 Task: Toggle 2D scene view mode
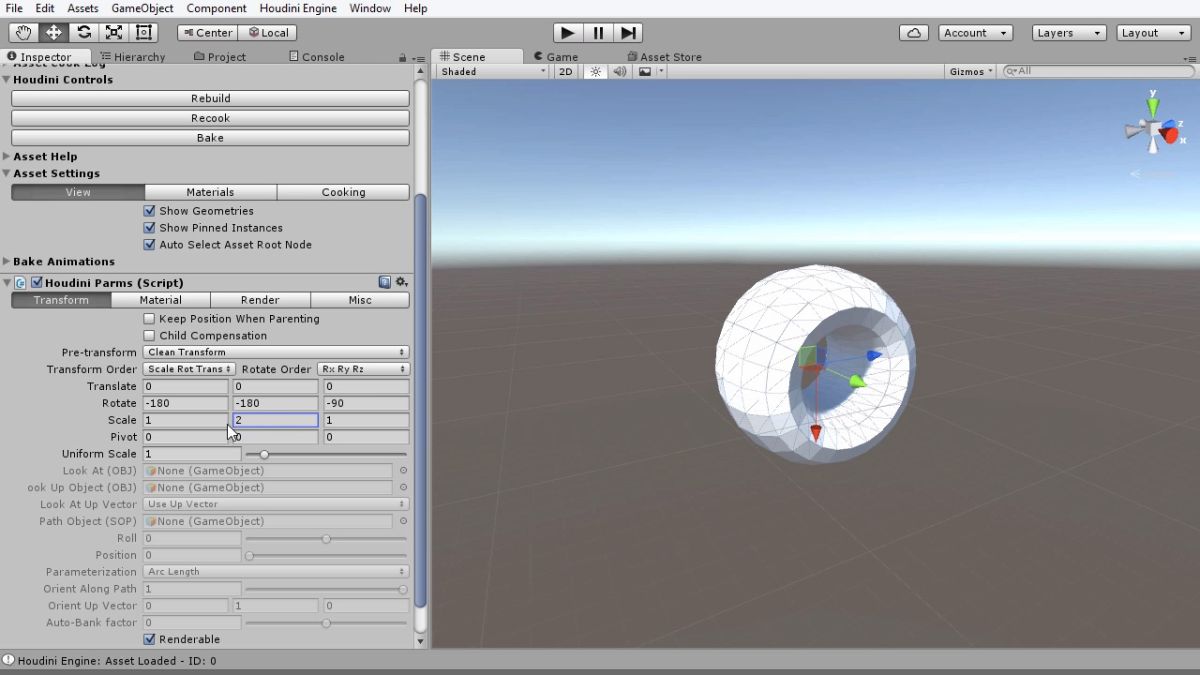coord(566,72)
